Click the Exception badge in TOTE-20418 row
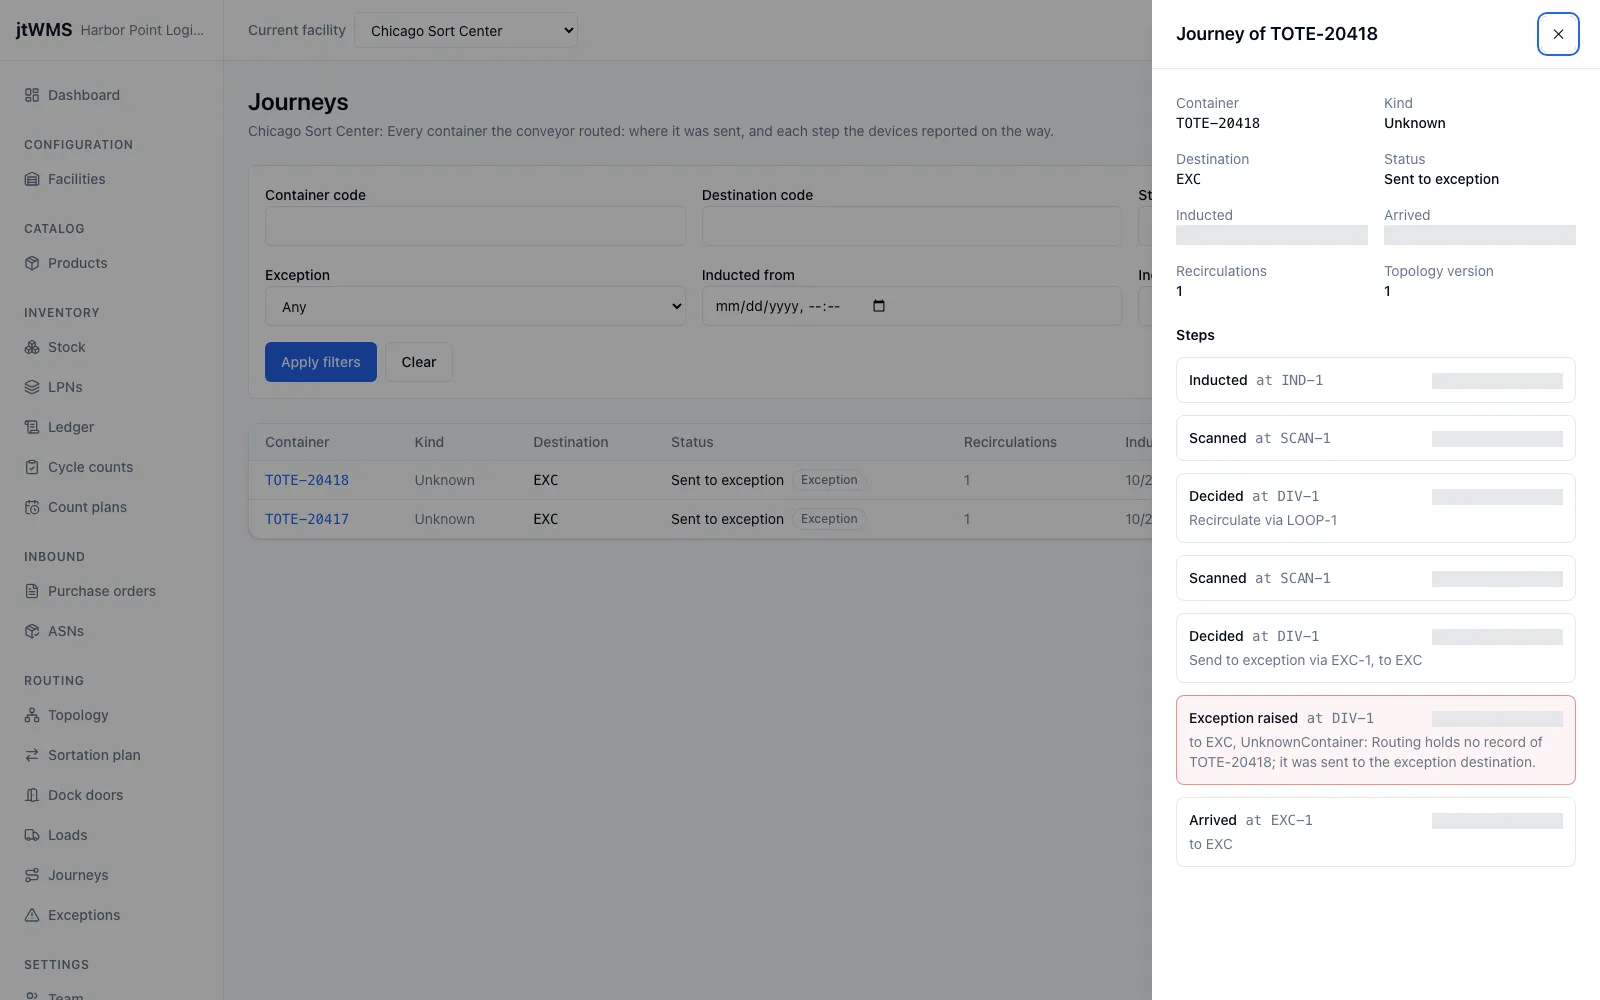Image resolution: width=1600 pixels, height=1000 pixels. click(x=829, y=480)
